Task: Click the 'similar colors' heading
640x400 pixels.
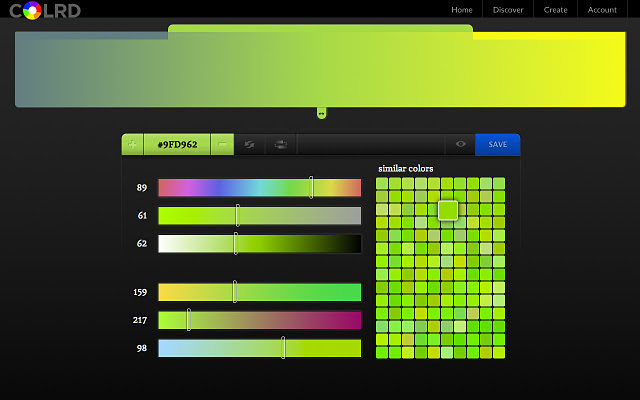Action: 406,169
